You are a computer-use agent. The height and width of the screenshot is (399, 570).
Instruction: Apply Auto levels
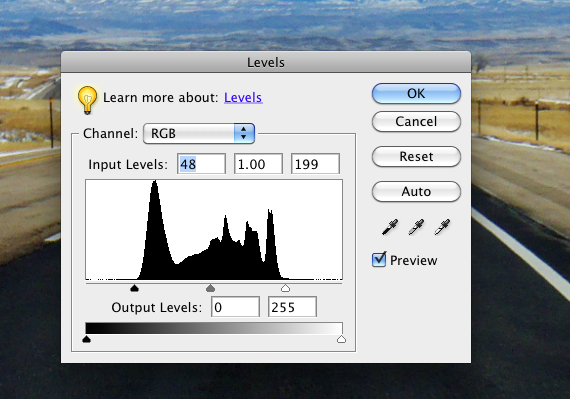[x=416, y=192]
